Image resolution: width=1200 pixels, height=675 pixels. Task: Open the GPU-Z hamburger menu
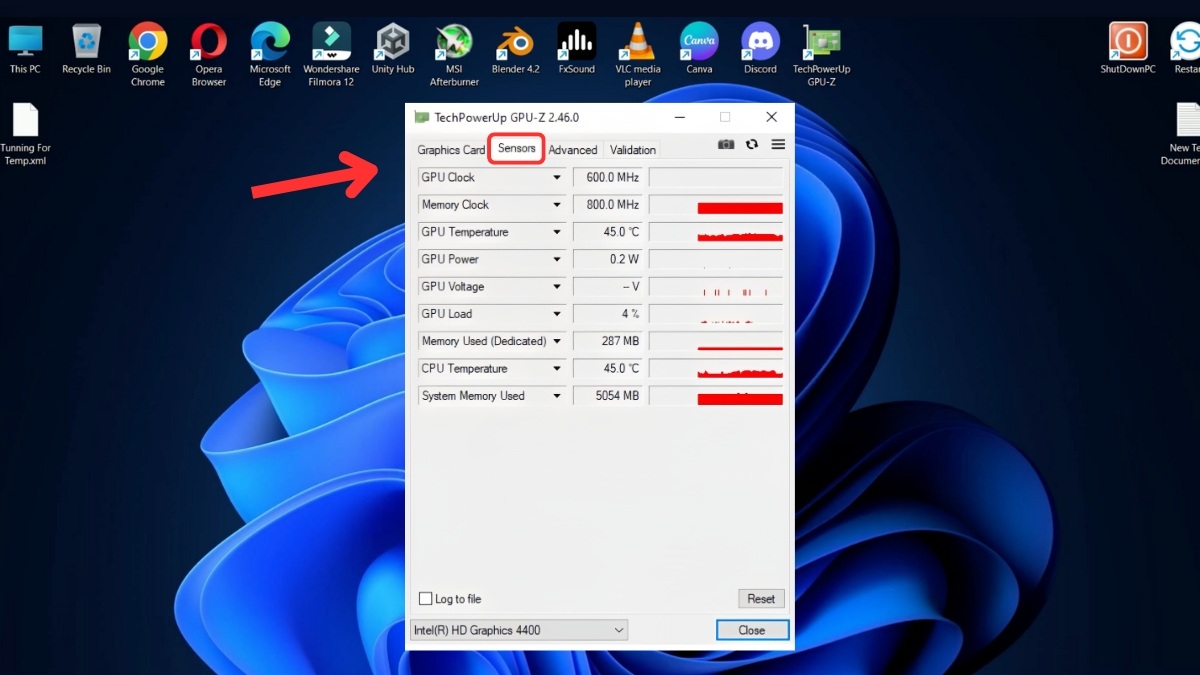point(778,145)
